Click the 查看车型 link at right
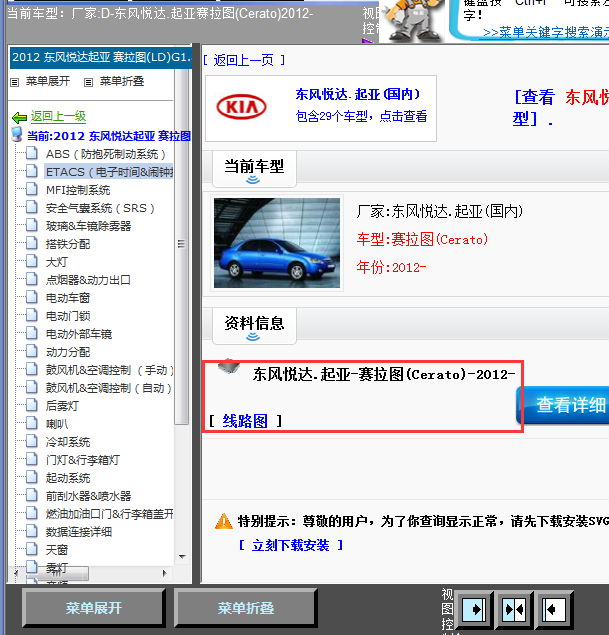 pos(561,108)
